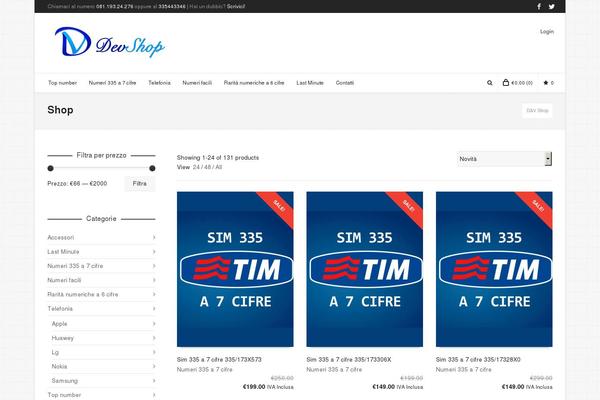This screenshot has height=400, width=600.
Task: View 48 products per page
Action: (x=207, y=167)
